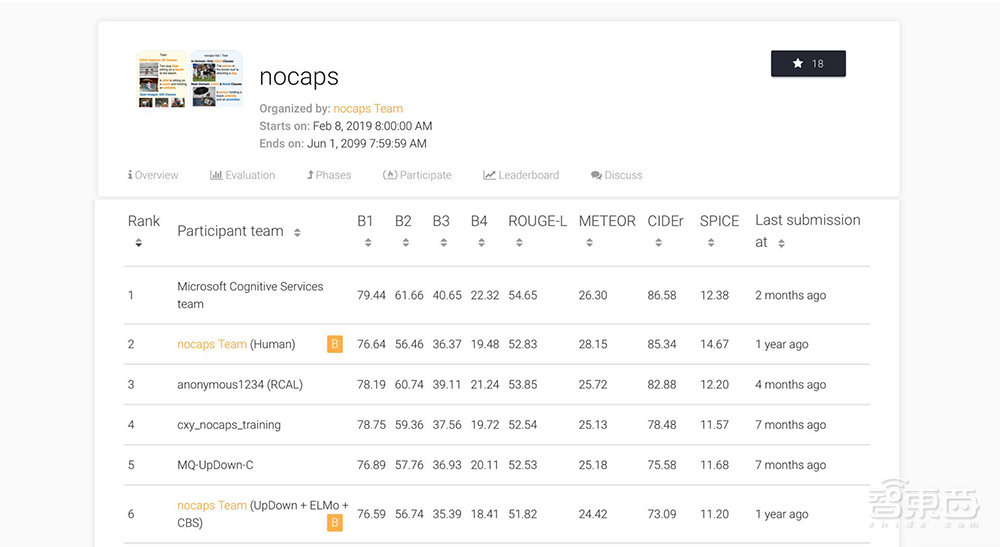Click the orange B badge on Human row

coord(334,344)
